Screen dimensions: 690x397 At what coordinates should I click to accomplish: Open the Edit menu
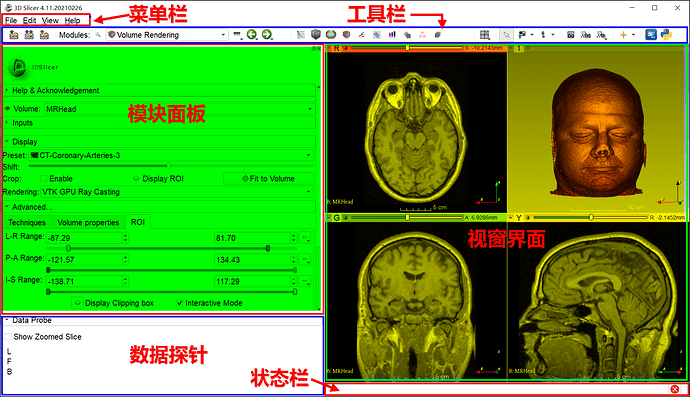coord(29,20)
